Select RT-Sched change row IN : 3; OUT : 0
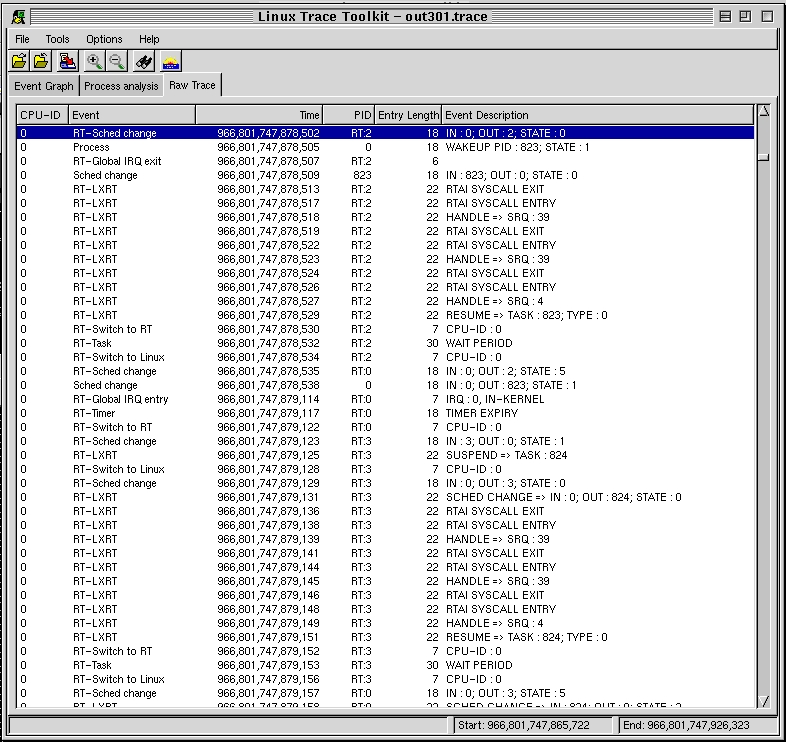Viewport: 786px width, 742px height. click(385, 441)
